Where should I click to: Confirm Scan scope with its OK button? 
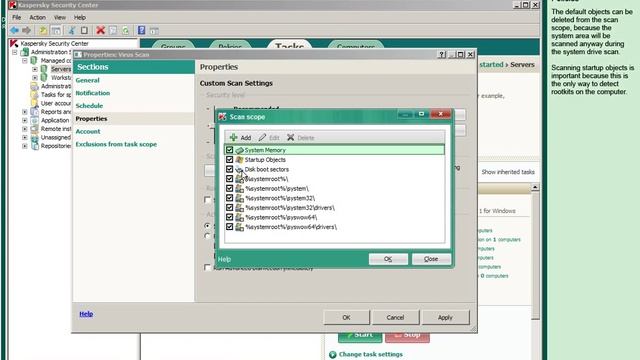pyautogui.click(x=388, y=259)
